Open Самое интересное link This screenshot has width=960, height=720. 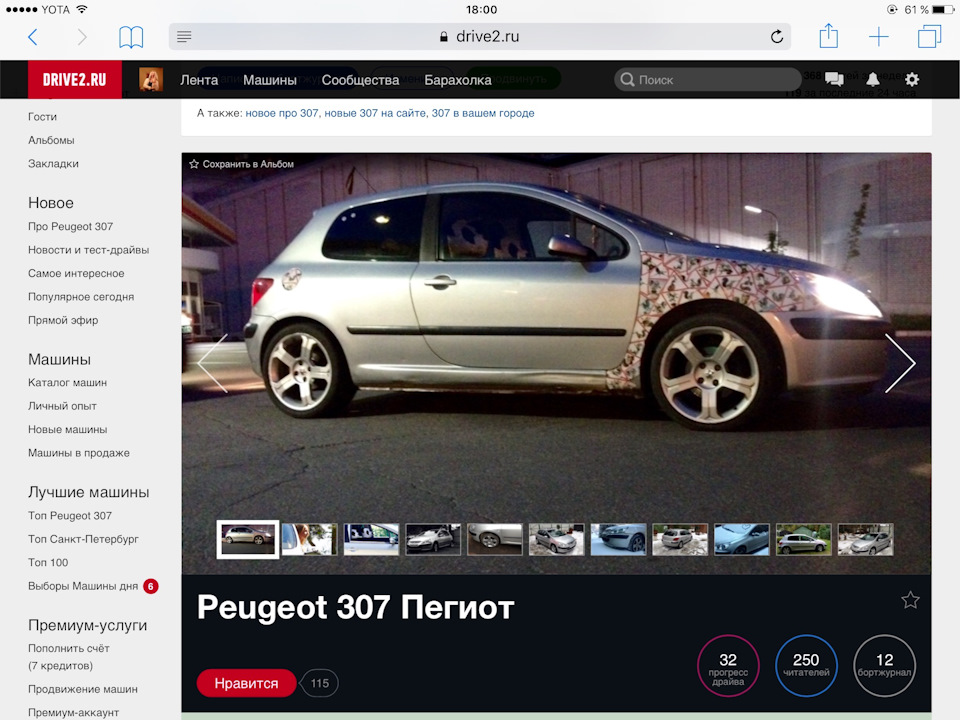76,274
